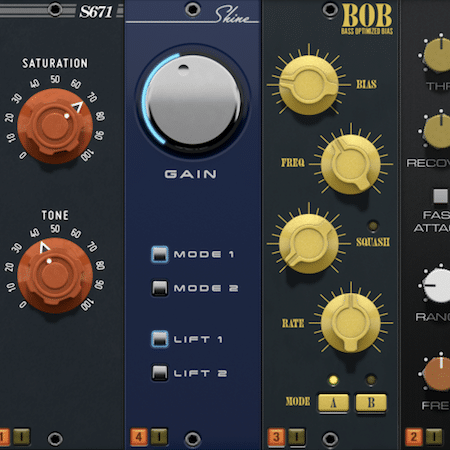Click the slot number 4 button
Viewport: 450px width, 450px height.
coord(138,436)
